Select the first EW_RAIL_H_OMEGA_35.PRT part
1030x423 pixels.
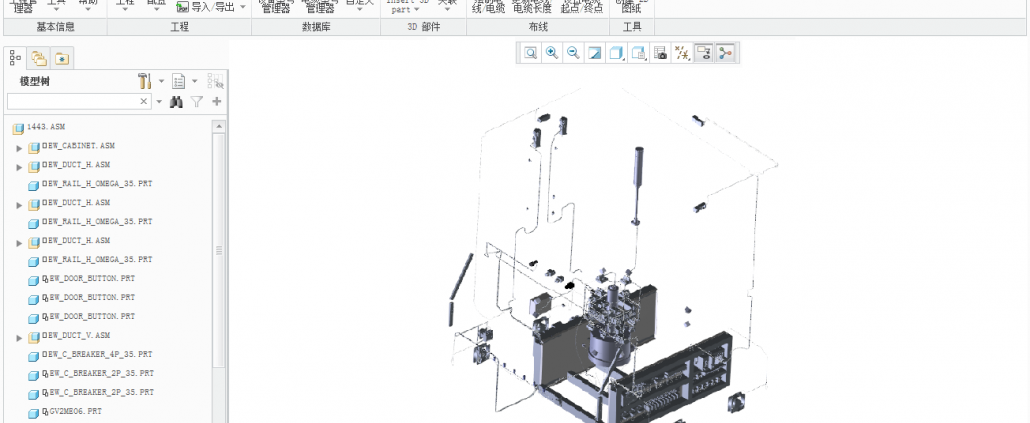(x=97, y=185)
